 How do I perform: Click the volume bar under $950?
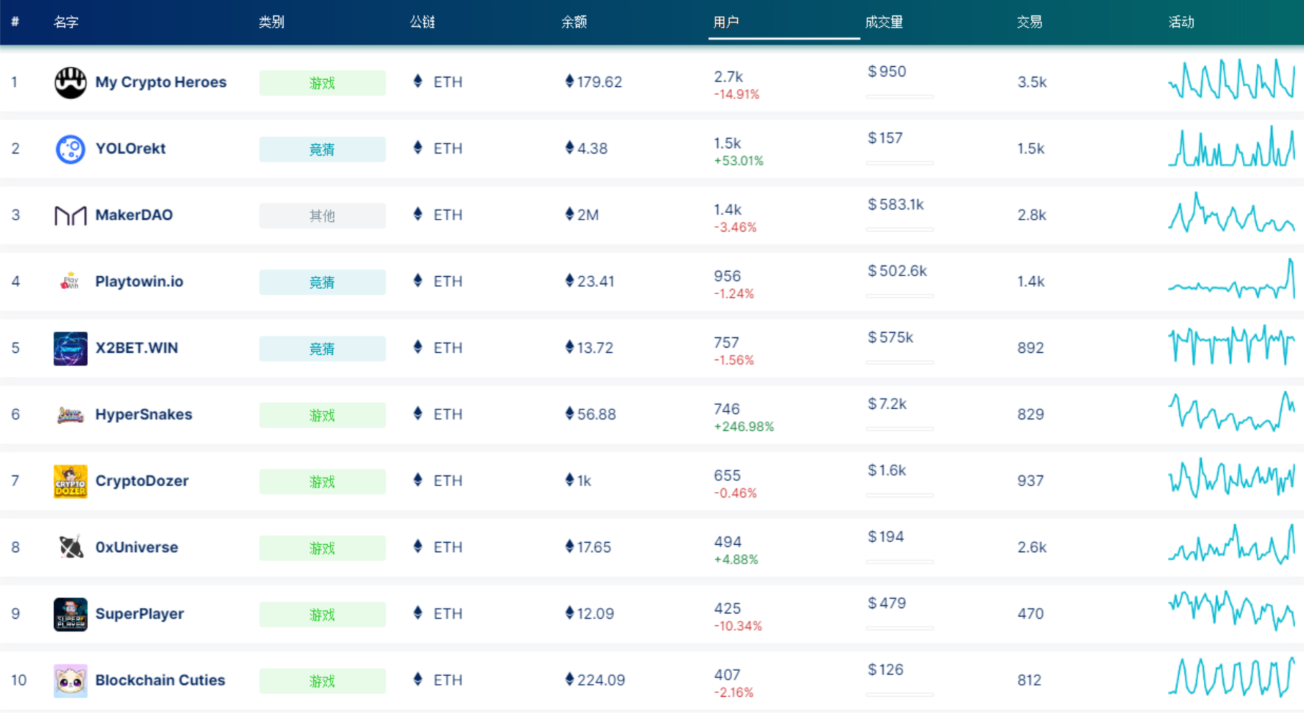pos(900,96)
